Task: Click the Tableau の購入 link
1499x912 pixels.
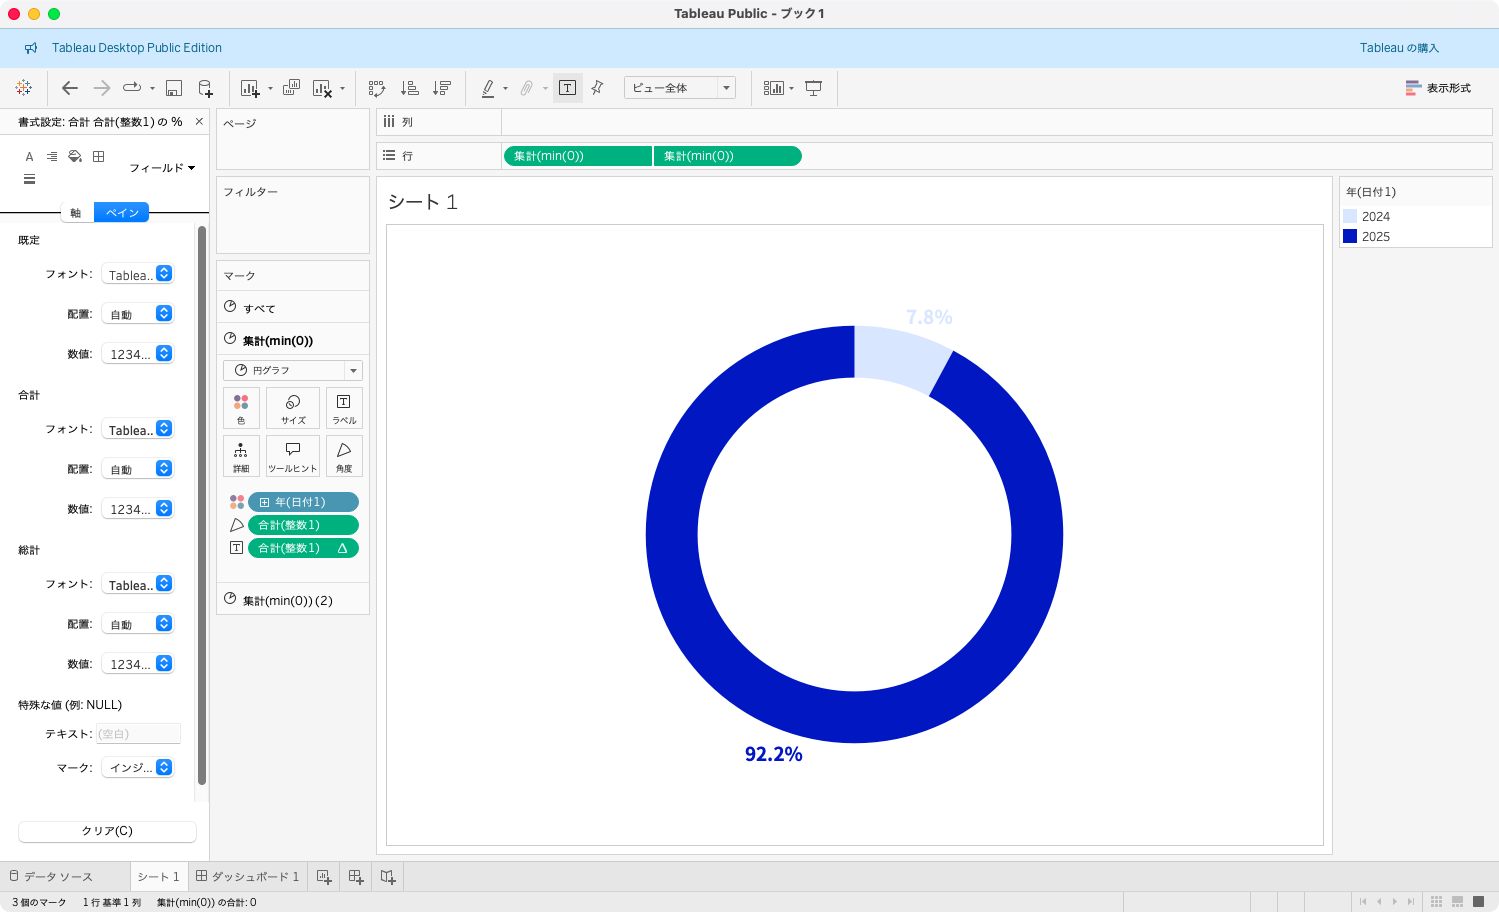Action: [x=1399, y=48]
